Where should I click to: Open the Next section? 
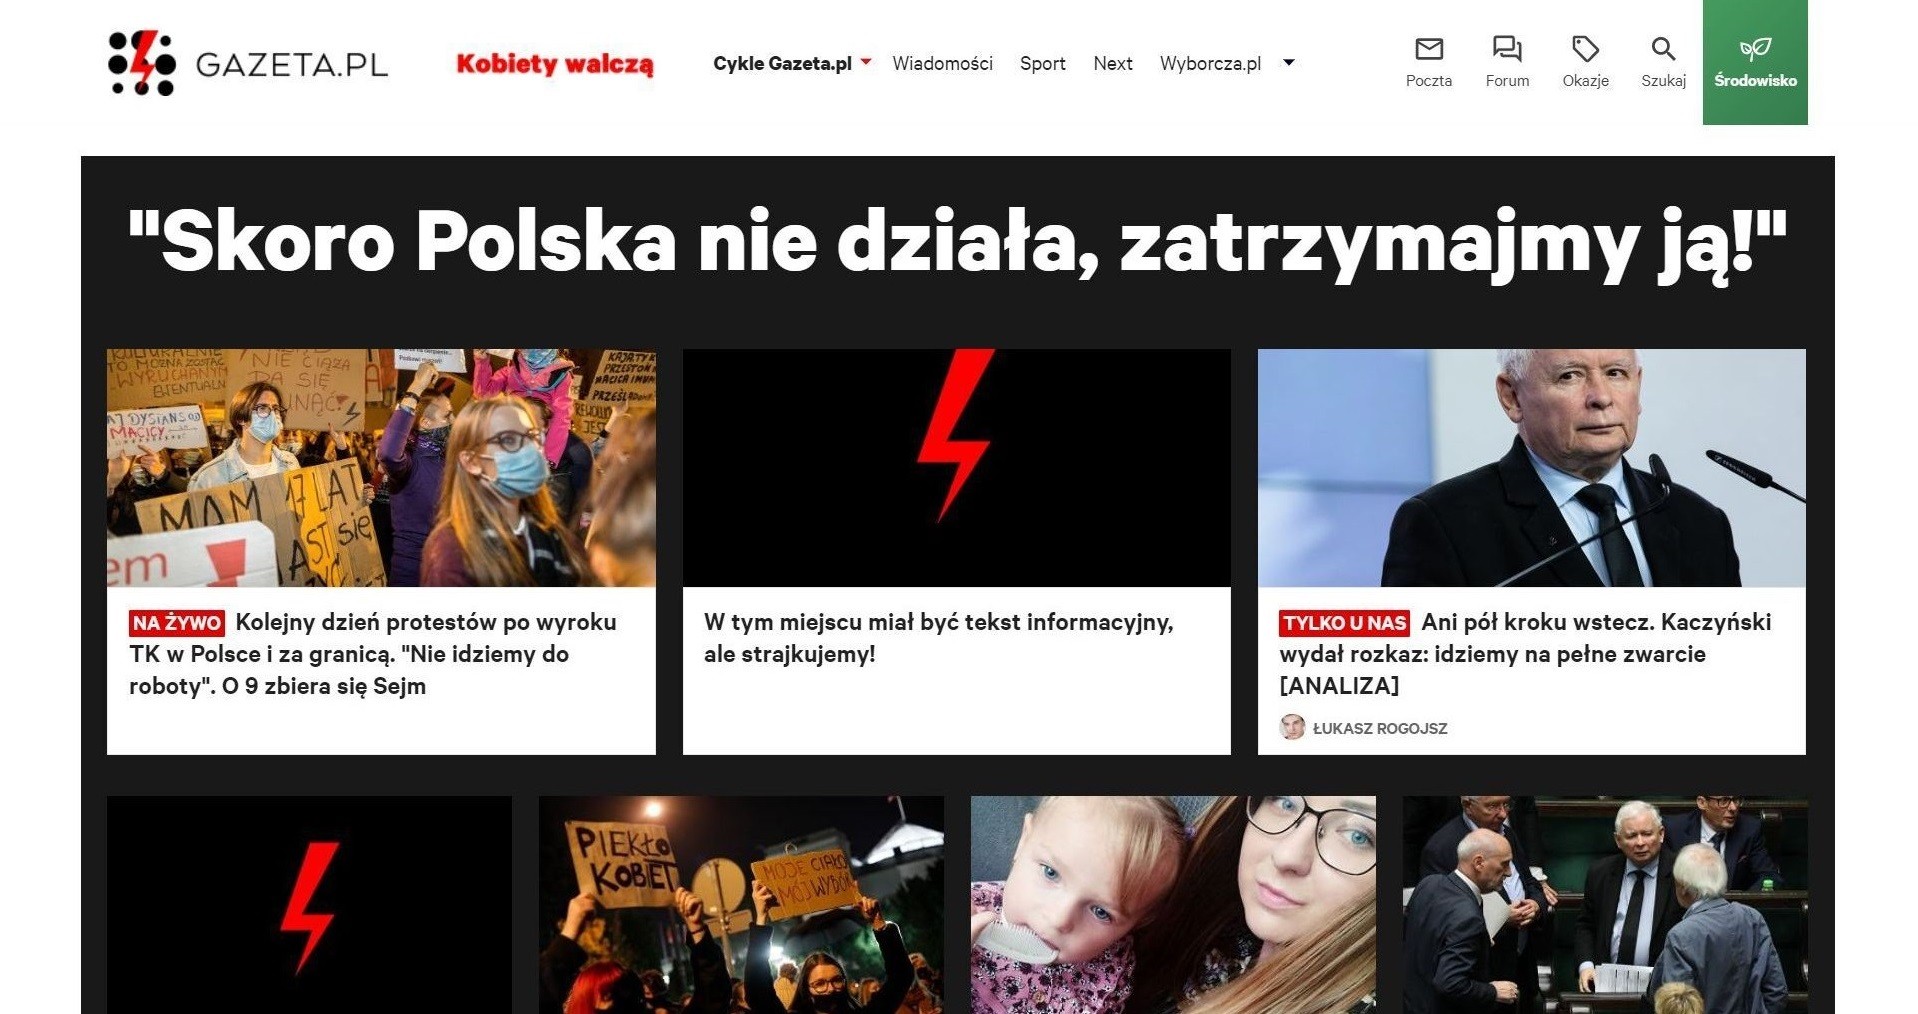pyautogui.click(x=1112, y=63)
